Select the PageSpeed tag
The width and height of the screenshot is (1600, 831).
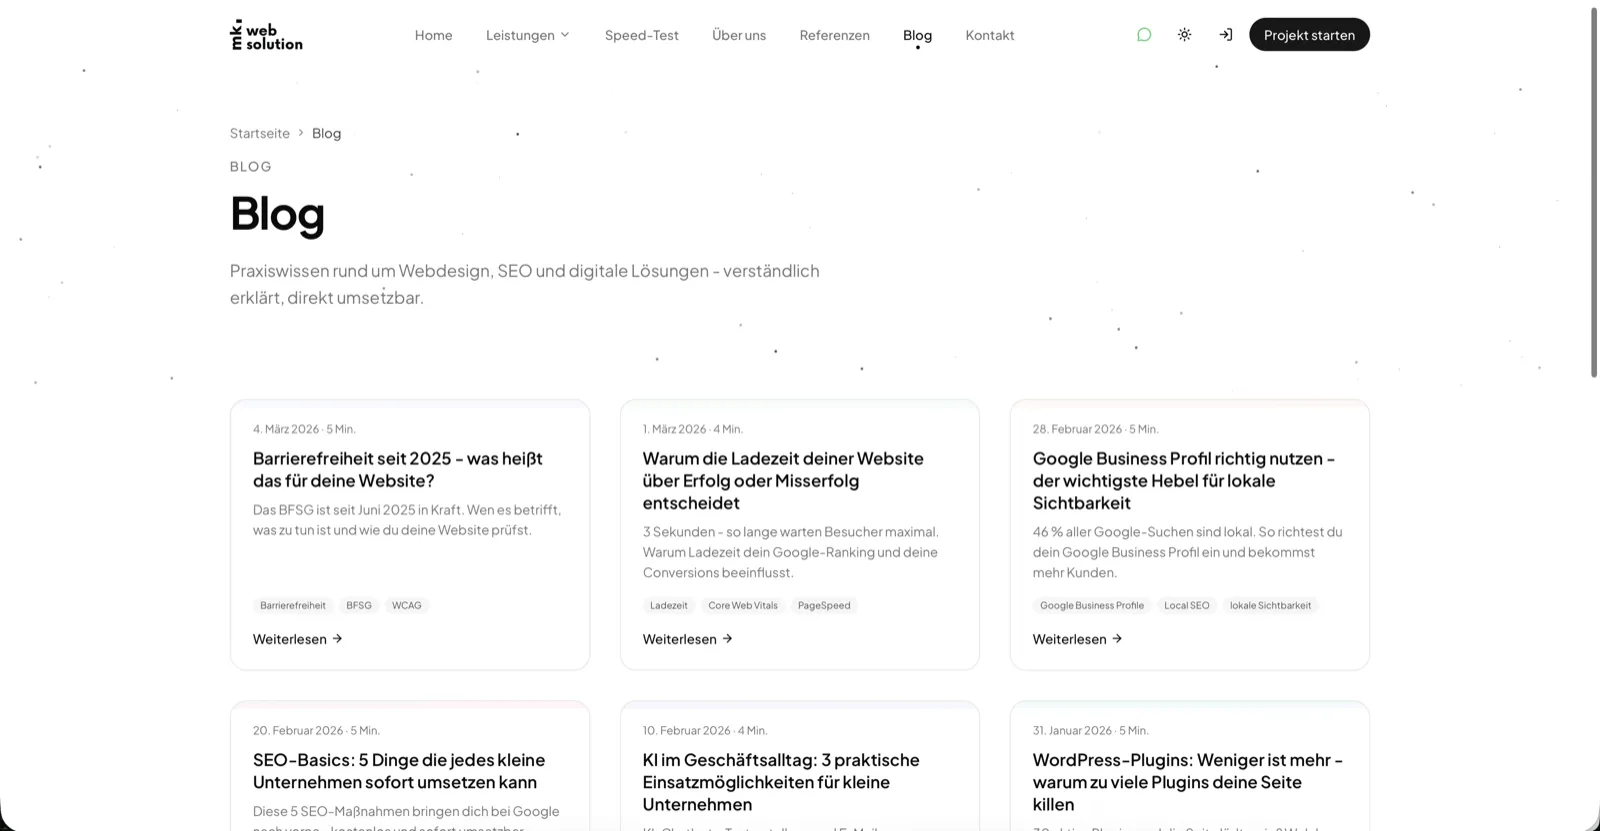click(x=824, y=605)
